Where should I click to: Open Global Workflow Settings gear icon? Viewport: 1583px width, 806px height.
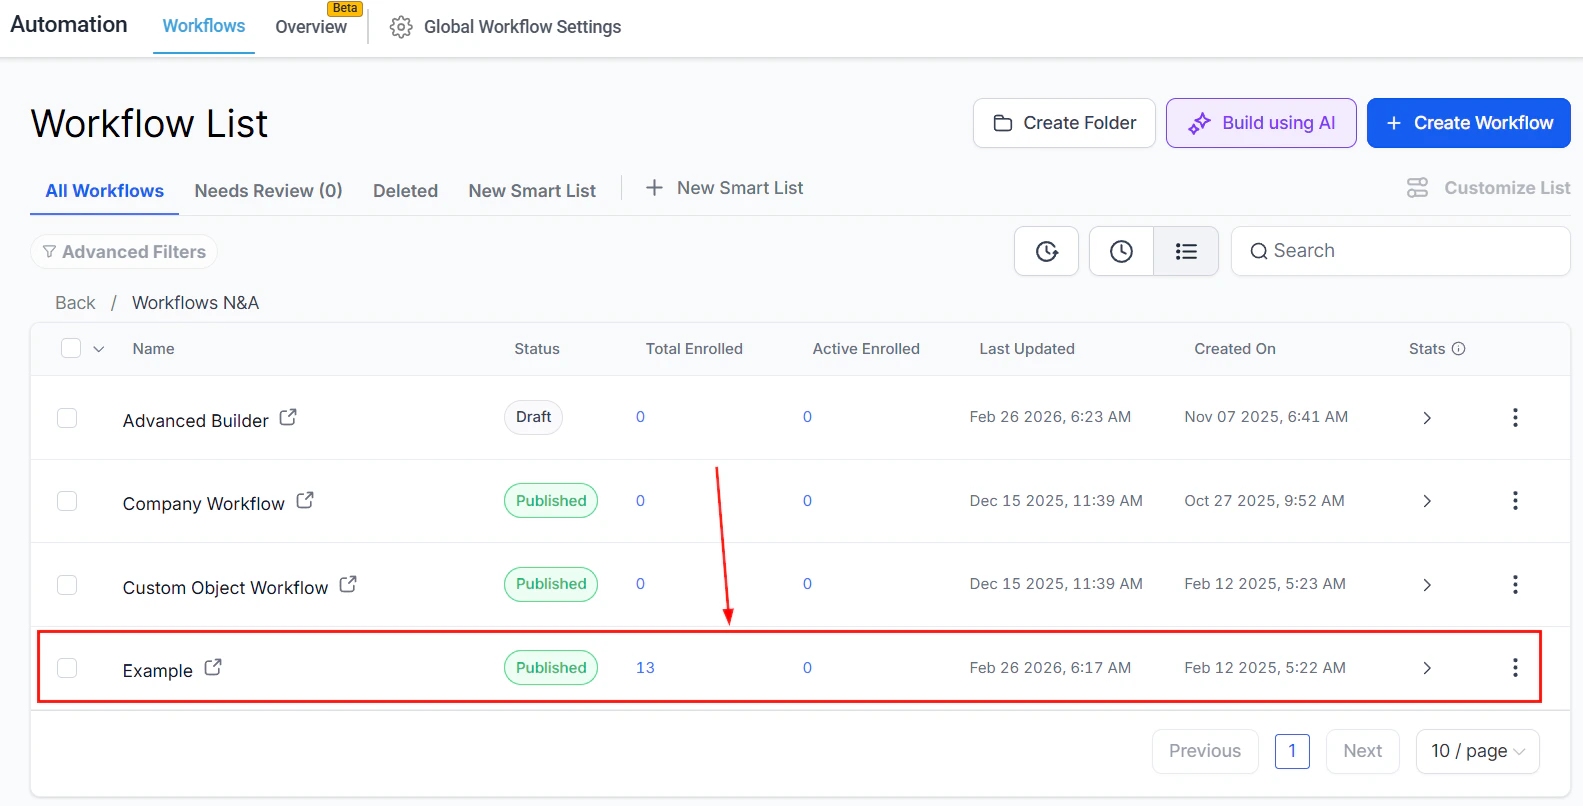[401, 27]
